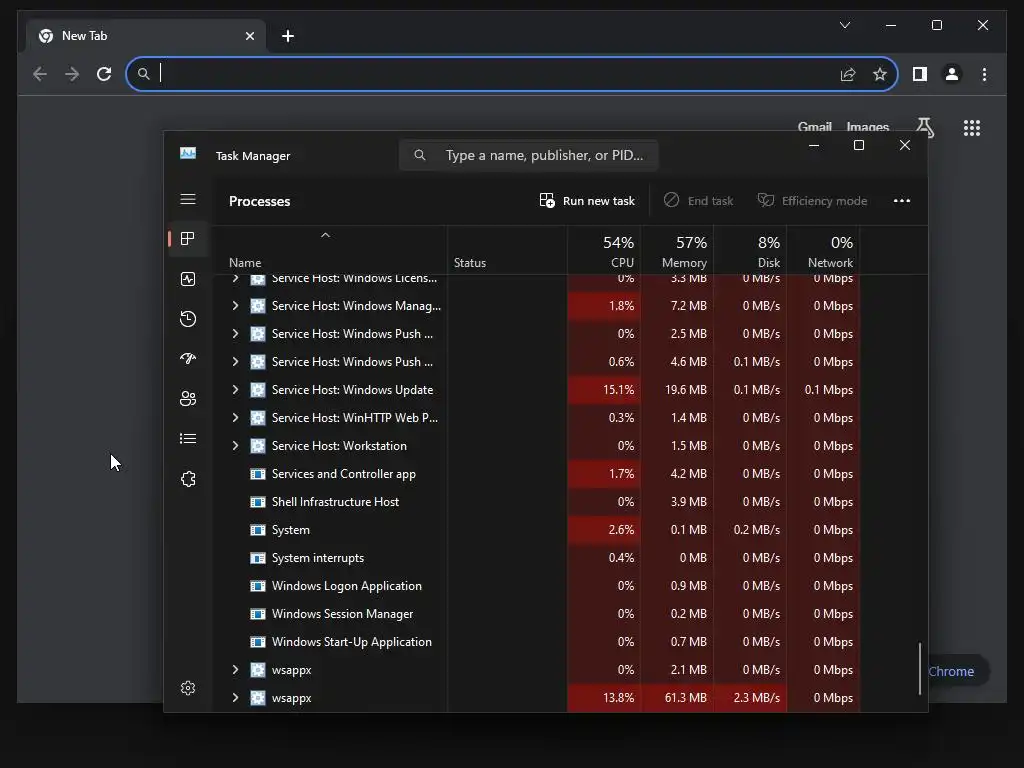Expand the wsappx row using 2.1 MB

235,670
